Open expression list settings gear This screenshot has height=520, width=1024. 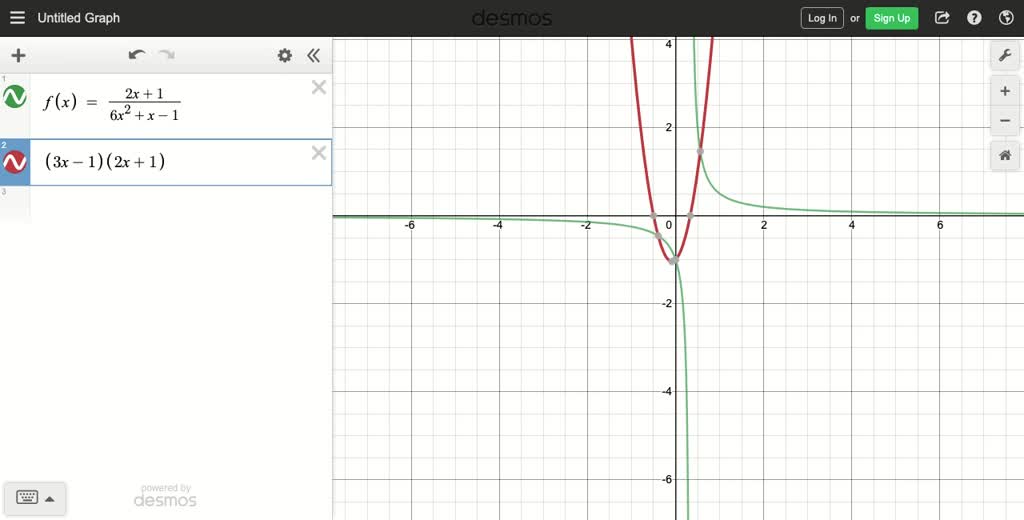click(285, 56)
